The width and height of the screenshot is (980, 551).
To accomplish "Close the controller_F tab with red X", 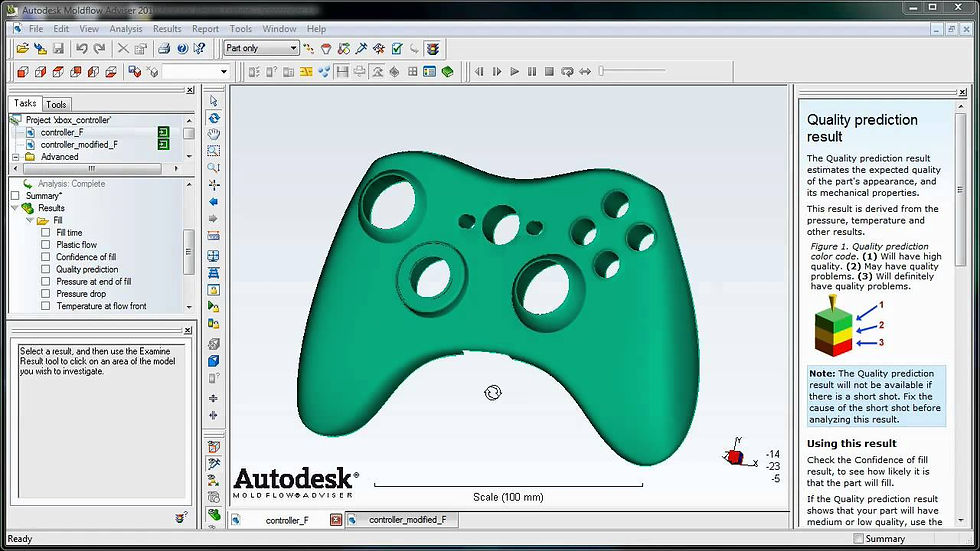I will (336, 520).
